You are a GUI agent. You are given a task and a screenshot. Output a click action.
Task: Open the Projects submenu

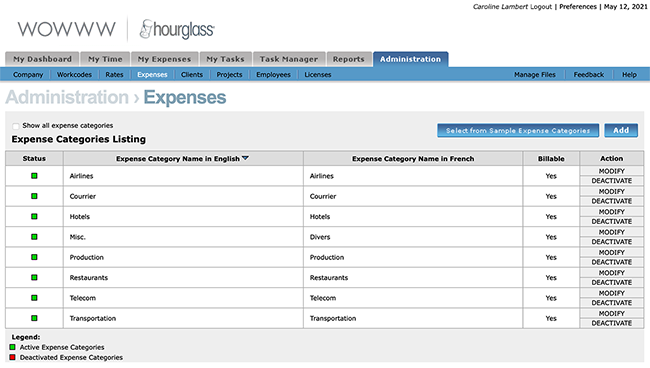229,75
